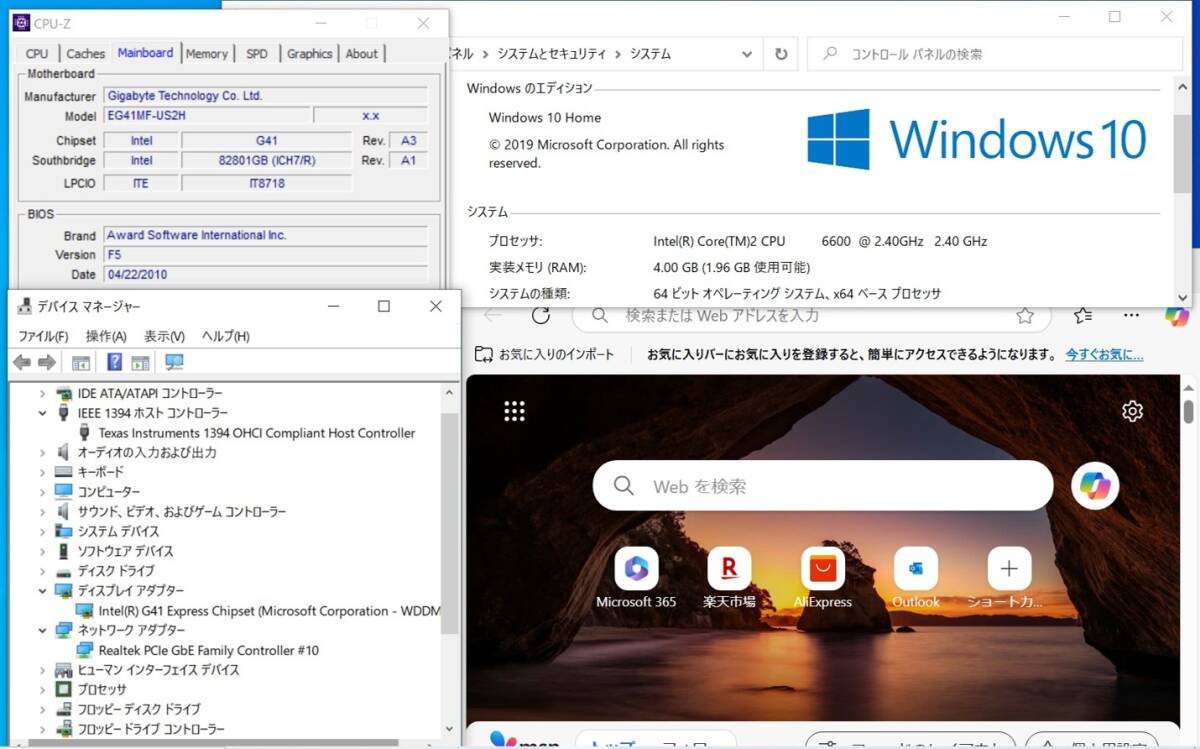The height and width of the screenshot is (749, 1200).
Task: Switch to SPD tab in CPU-Z
Action: point(257,54)
